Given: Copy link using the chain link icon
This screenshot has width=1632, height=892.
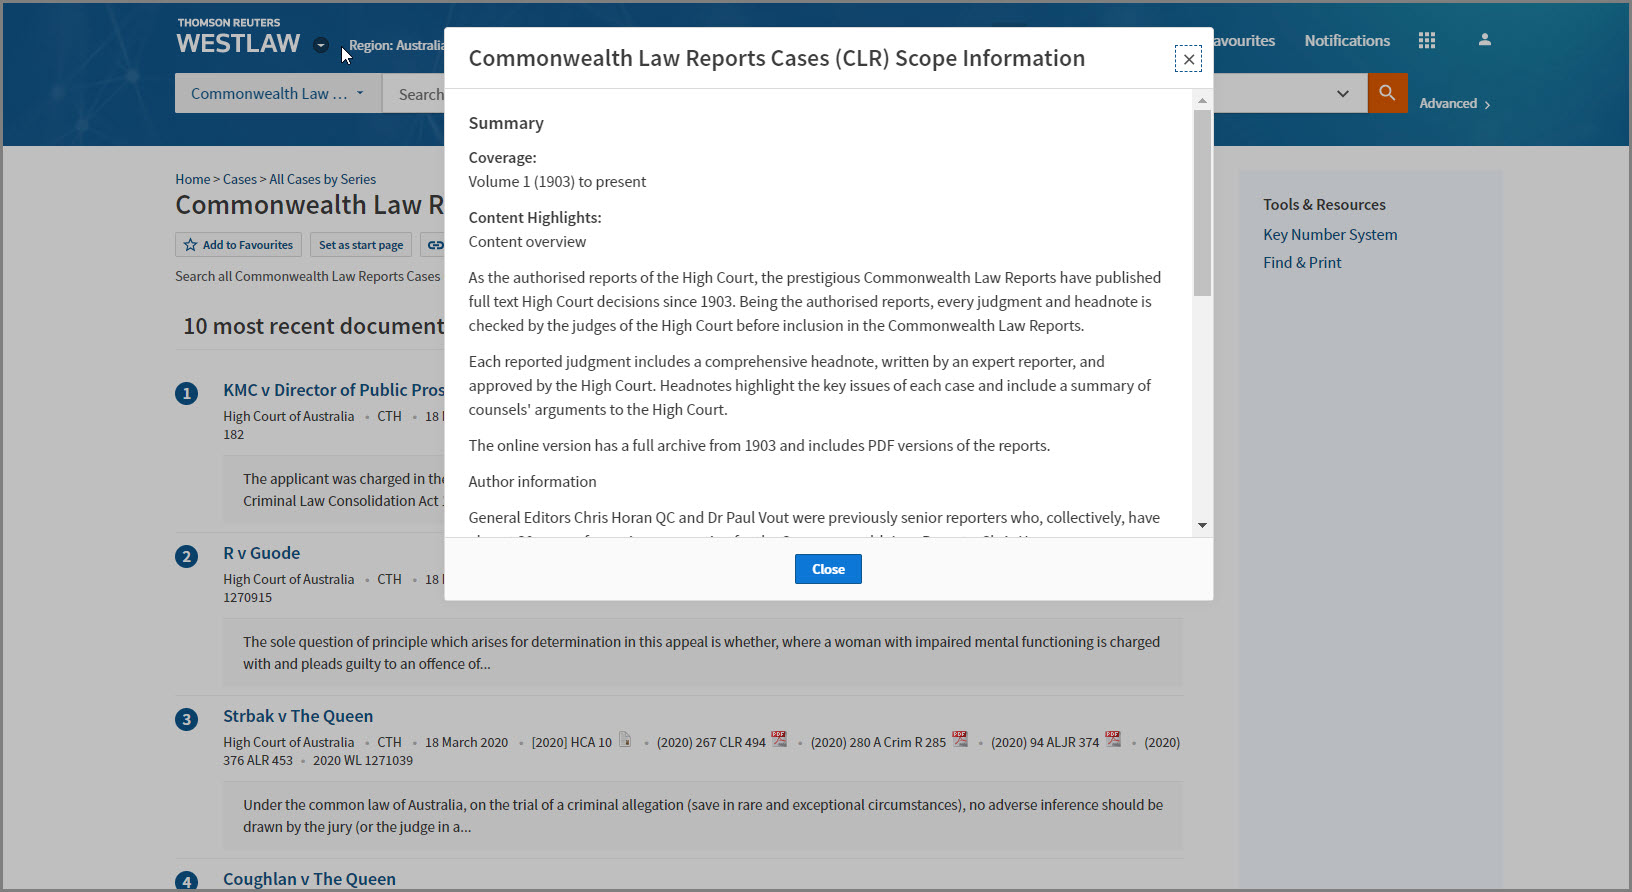Looking at the screenshot, I should pos(435,245).
